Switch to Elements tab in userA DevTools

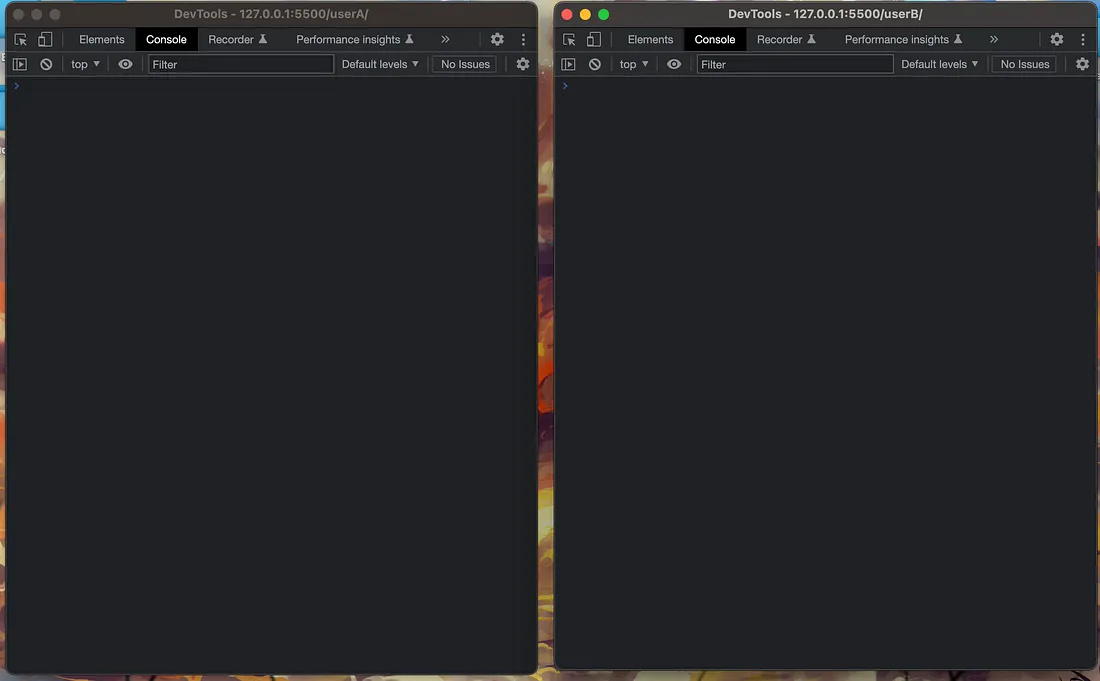click(x=102, y=40)
